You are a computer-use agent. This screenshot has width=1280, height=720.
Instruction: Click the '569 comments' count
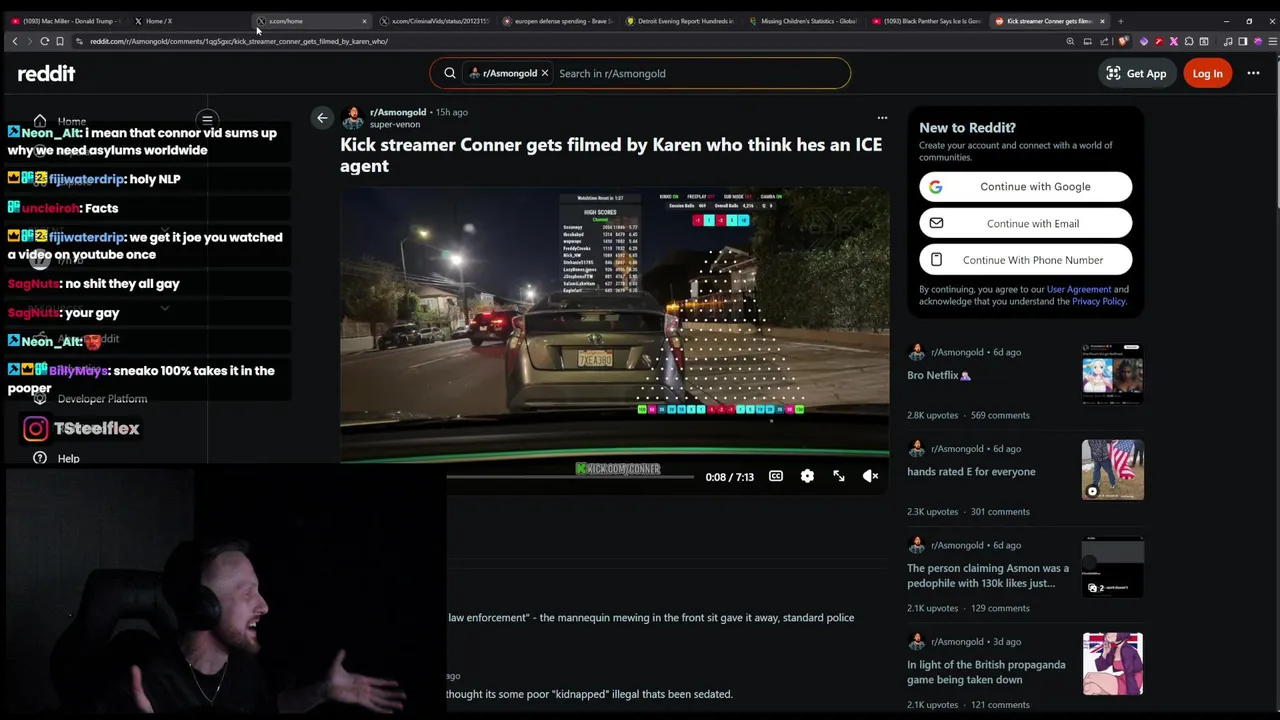click(1000, 415)
